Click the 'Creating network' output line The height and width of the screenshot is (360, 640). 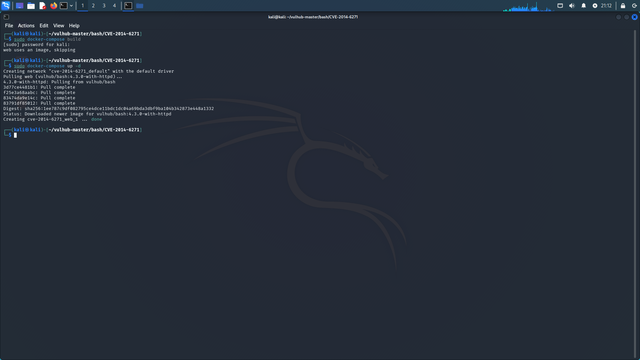coord(89,71)
